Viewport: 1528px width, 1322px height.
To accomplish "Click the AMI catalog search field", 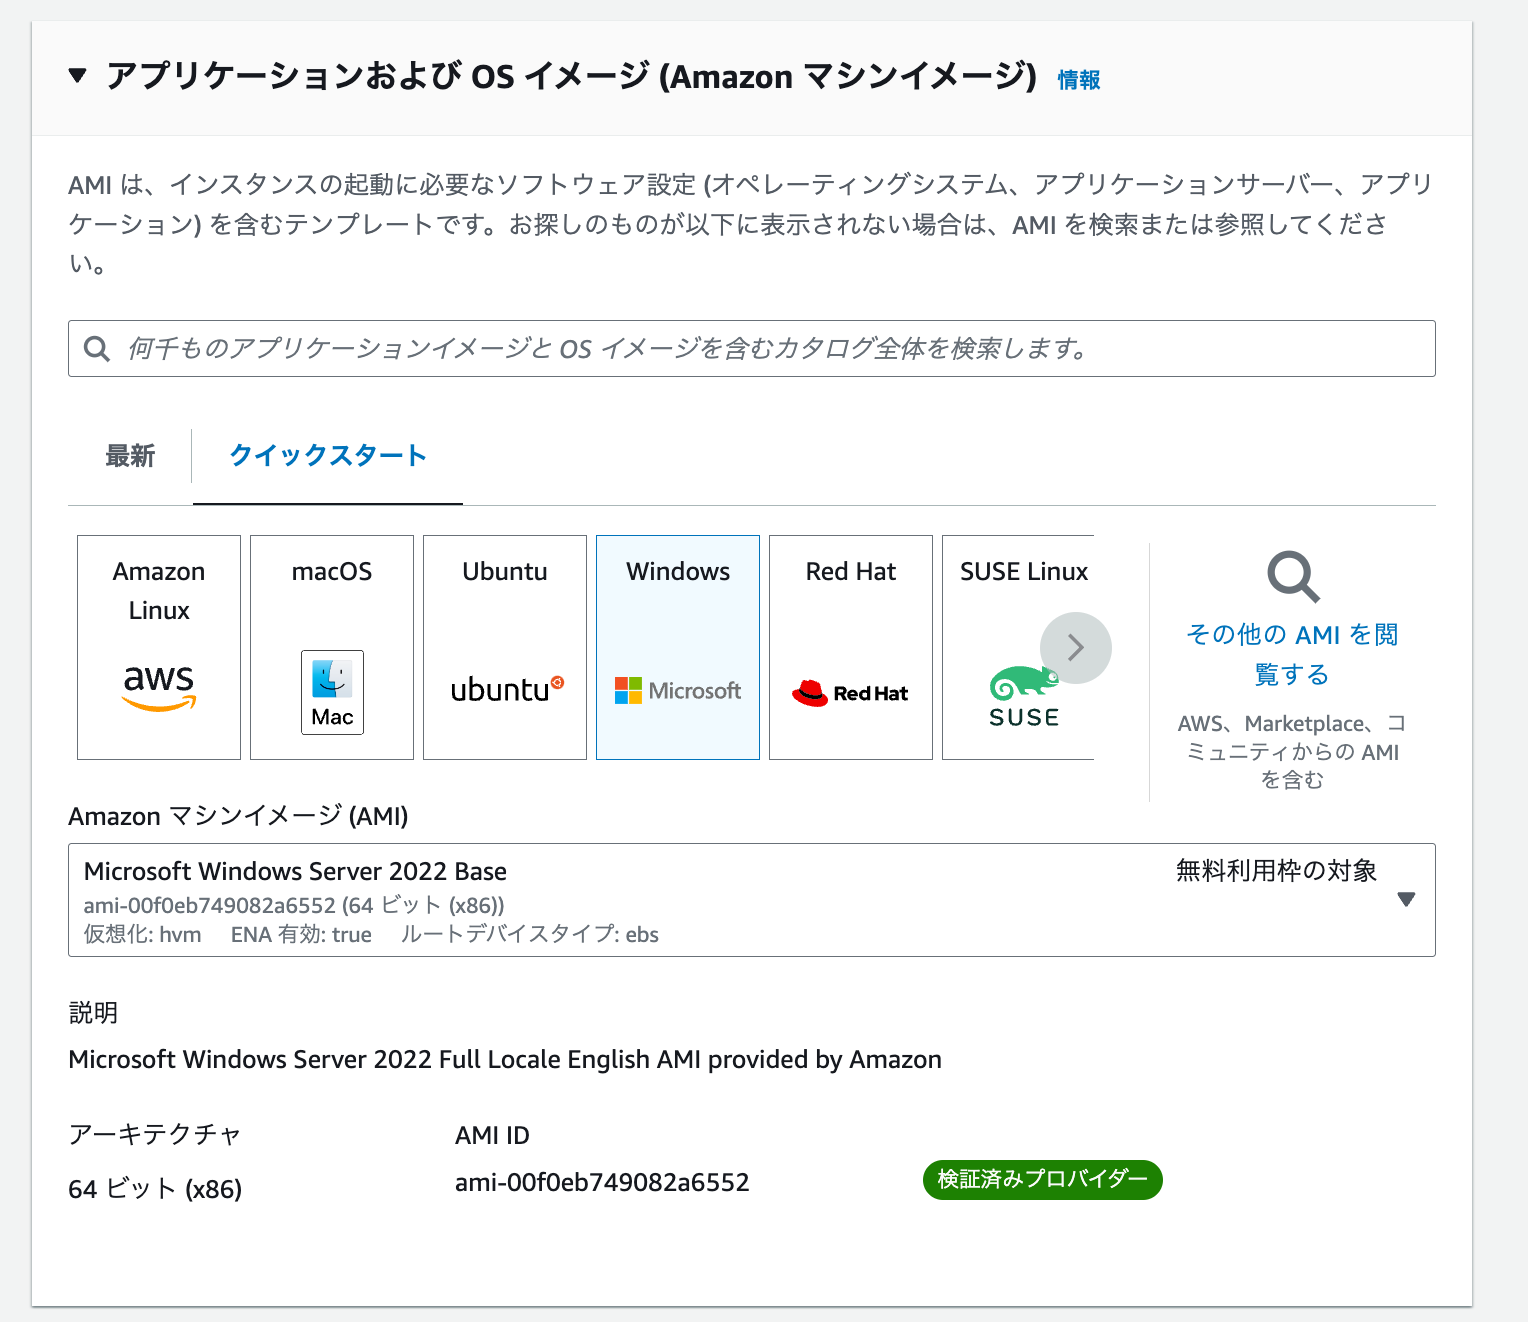I will 752,348.
